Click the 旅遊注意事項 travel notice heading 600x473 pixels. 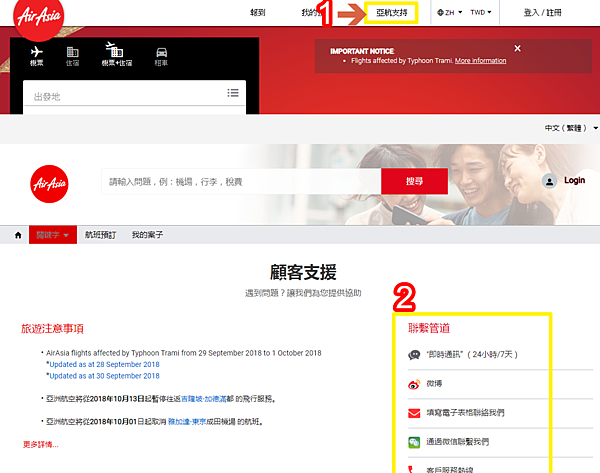pos(52,328)
